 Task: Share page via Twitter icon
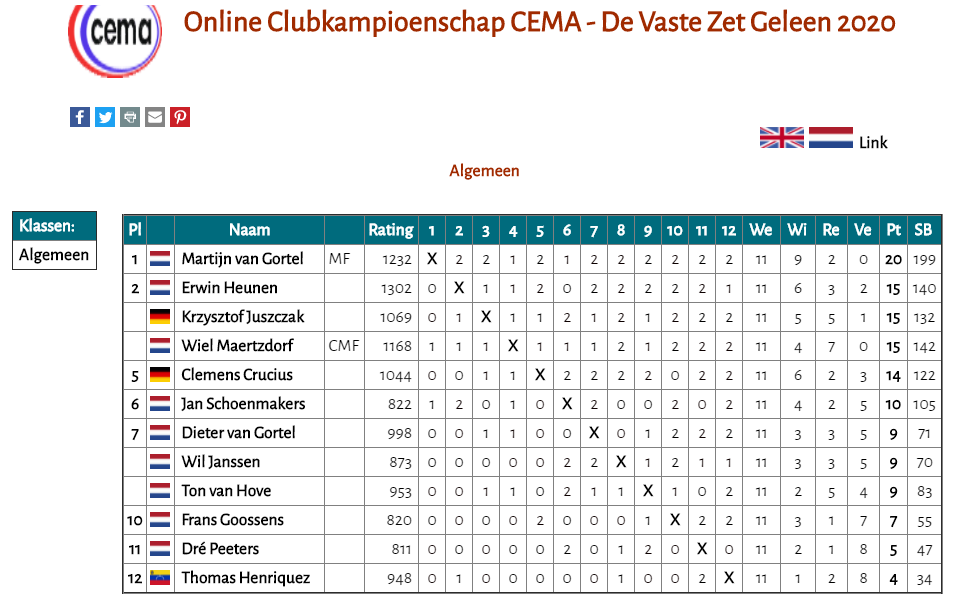pos(105,116)
